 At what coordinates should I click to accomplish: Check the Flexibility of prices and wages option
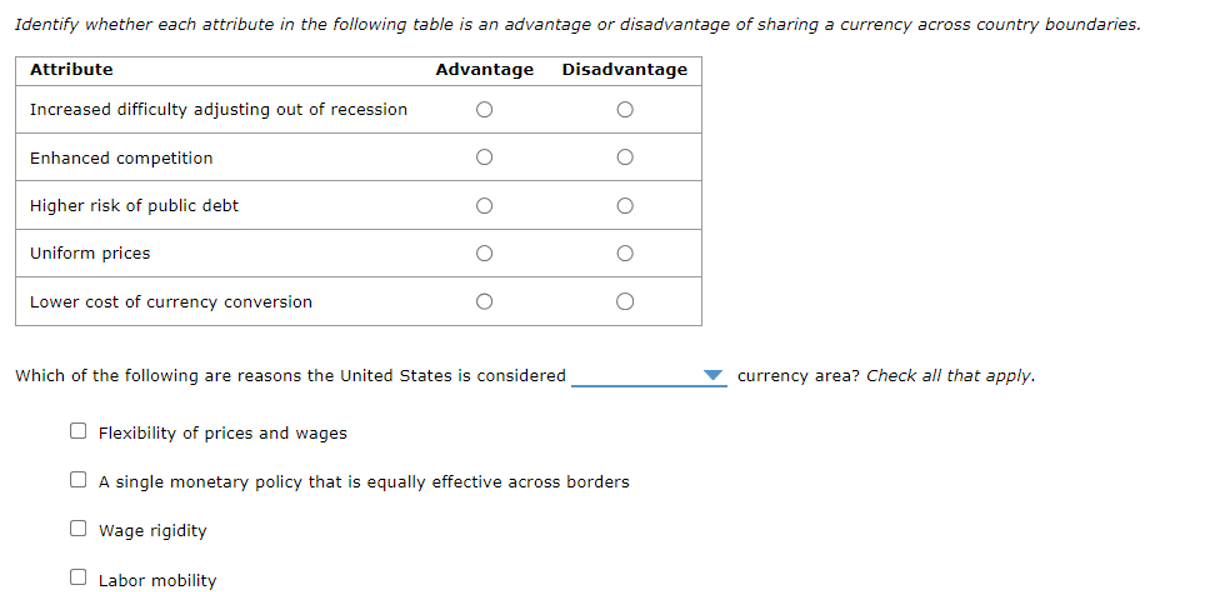78,430
